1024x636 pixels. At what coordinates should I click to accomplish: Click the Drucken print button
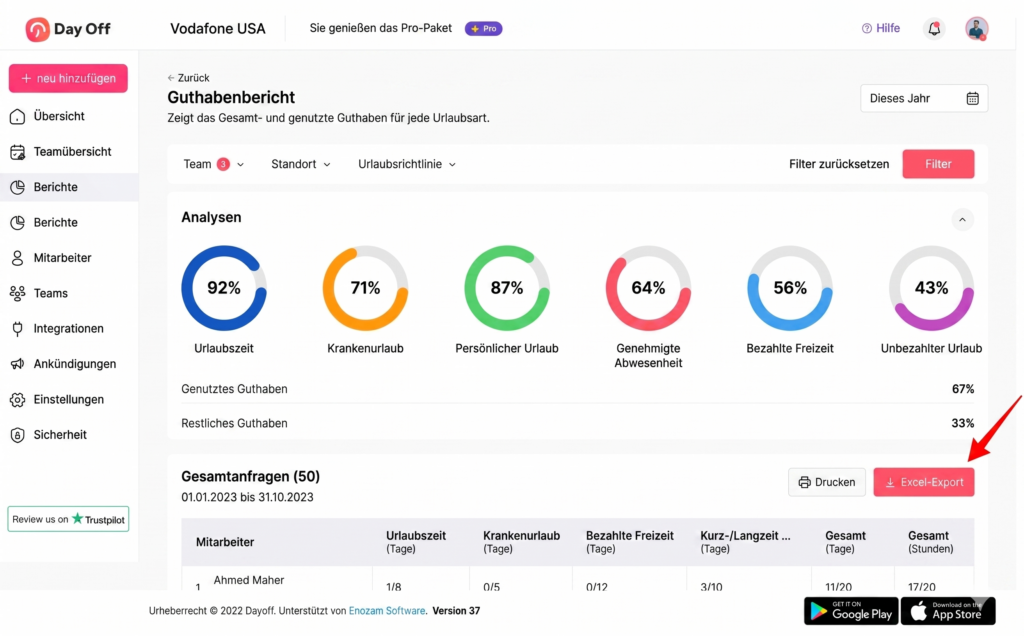point(826,482)
